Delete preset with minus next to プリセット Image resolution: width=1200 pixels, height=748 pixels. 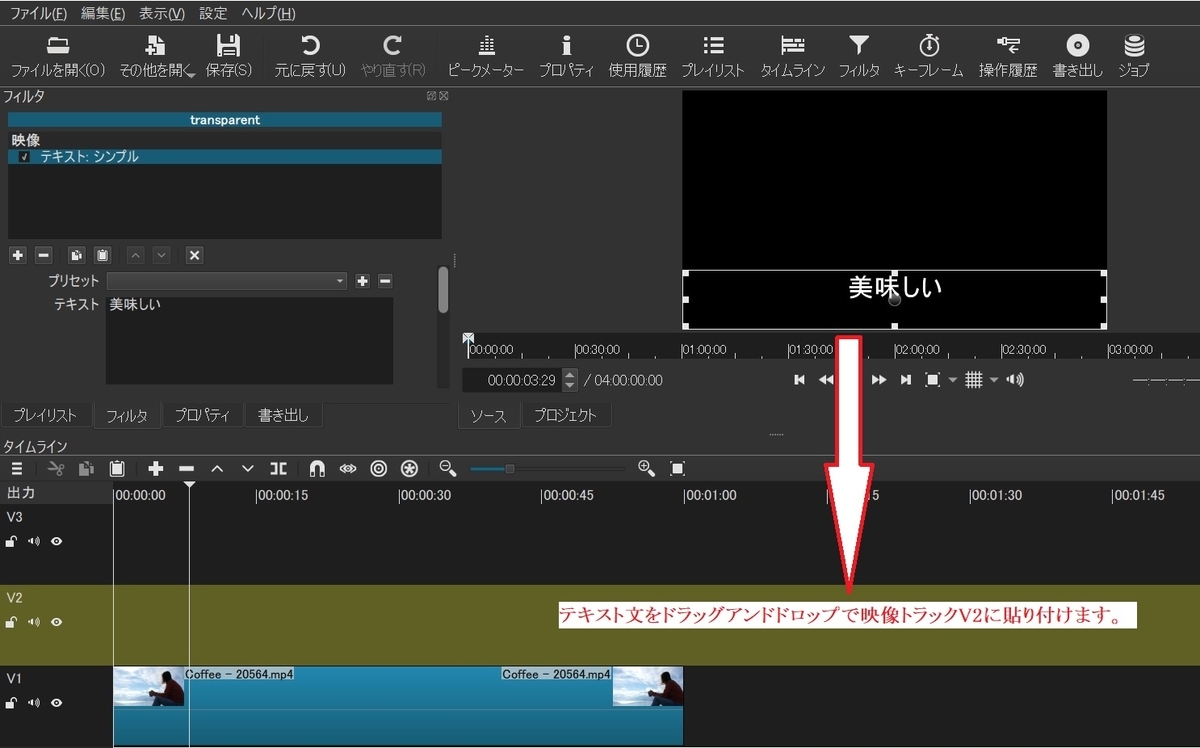pos(385,281)
